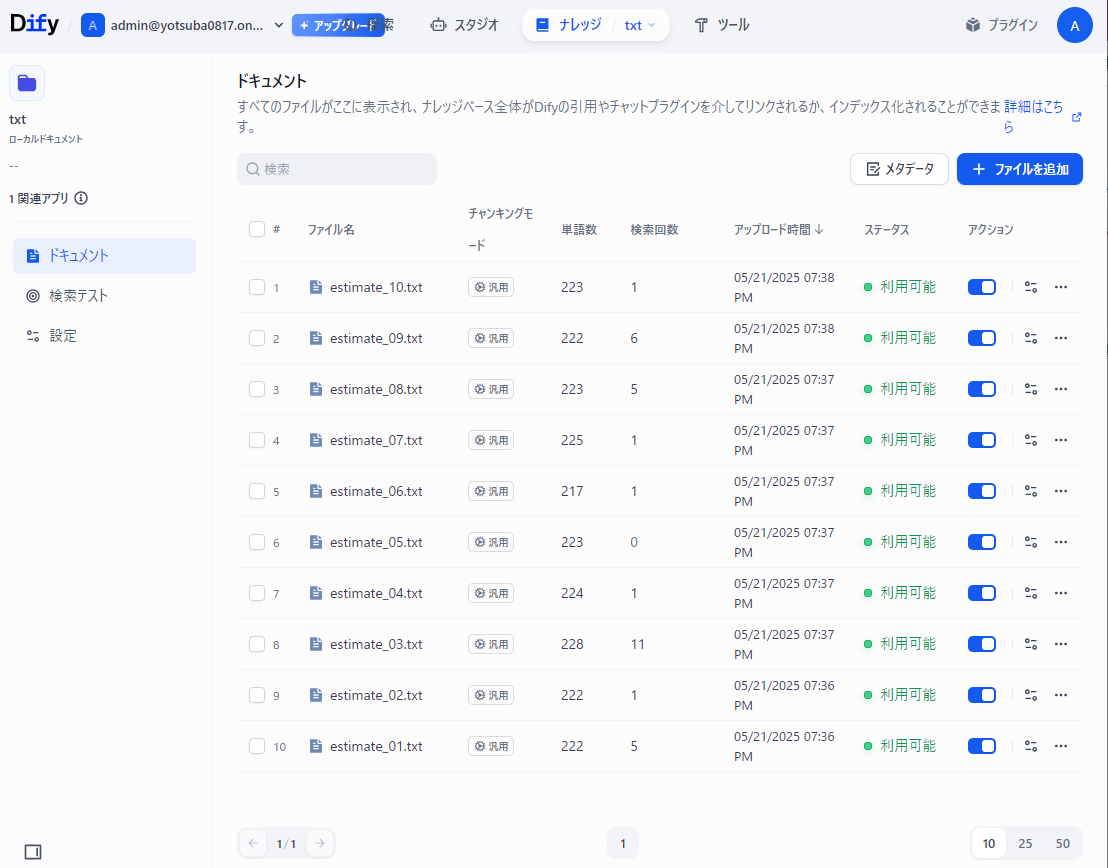
Task: Open settings icon for estimate_08.txt row
Action: [1031, 389]
